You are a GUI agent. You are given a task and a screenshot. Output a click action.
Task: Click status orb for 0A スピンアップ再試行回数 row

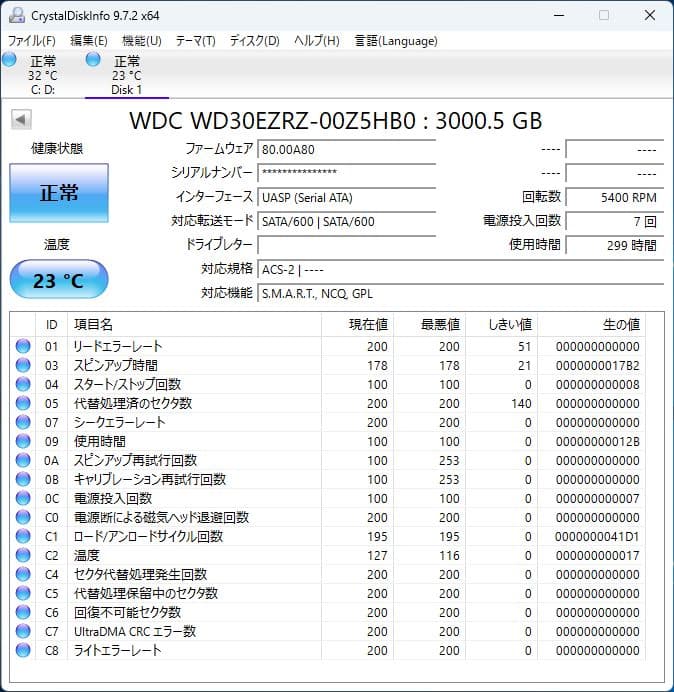point(23,460)
